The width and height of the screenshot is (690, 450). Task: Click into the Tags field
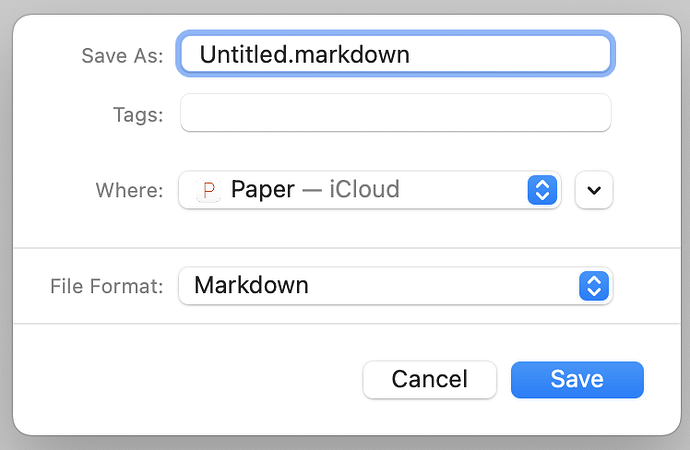tap(394, 113)
